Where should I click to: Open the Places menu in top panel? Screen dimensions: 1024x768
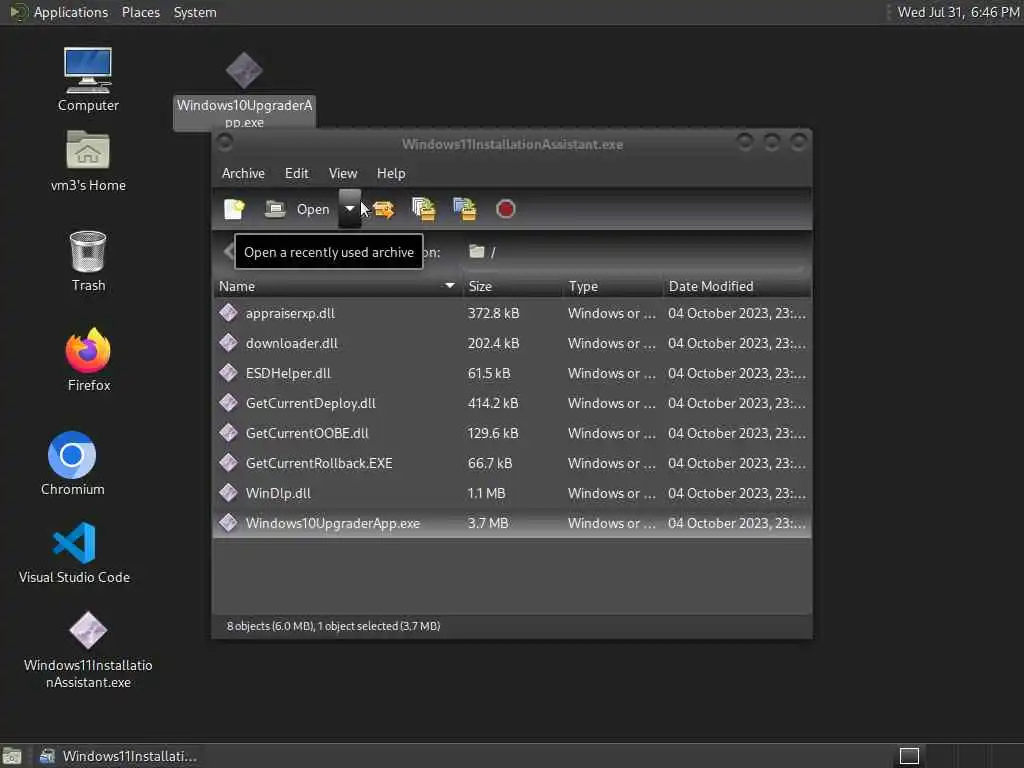pos(141,12)
